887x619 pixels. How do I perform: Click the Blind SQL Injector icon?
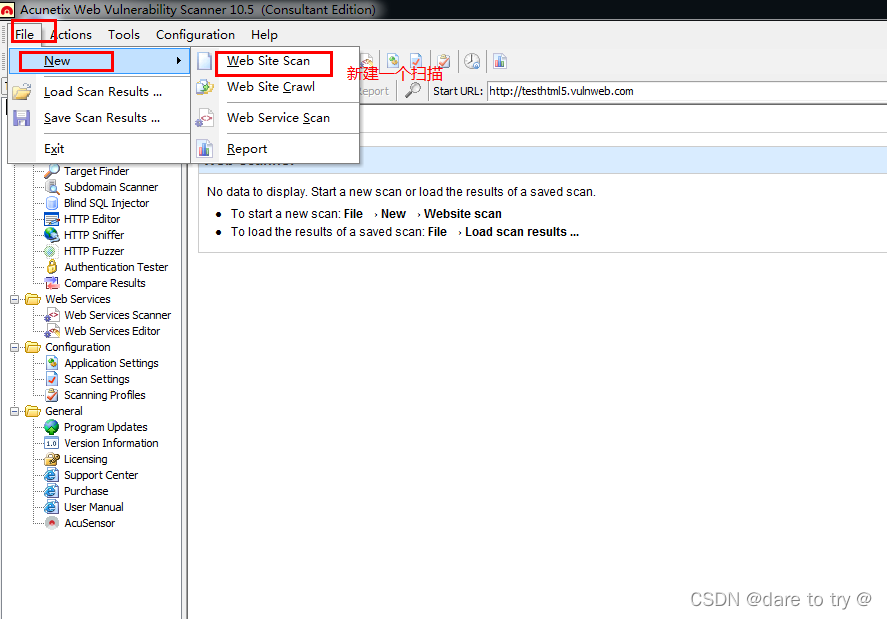click(x=52, y=203)
